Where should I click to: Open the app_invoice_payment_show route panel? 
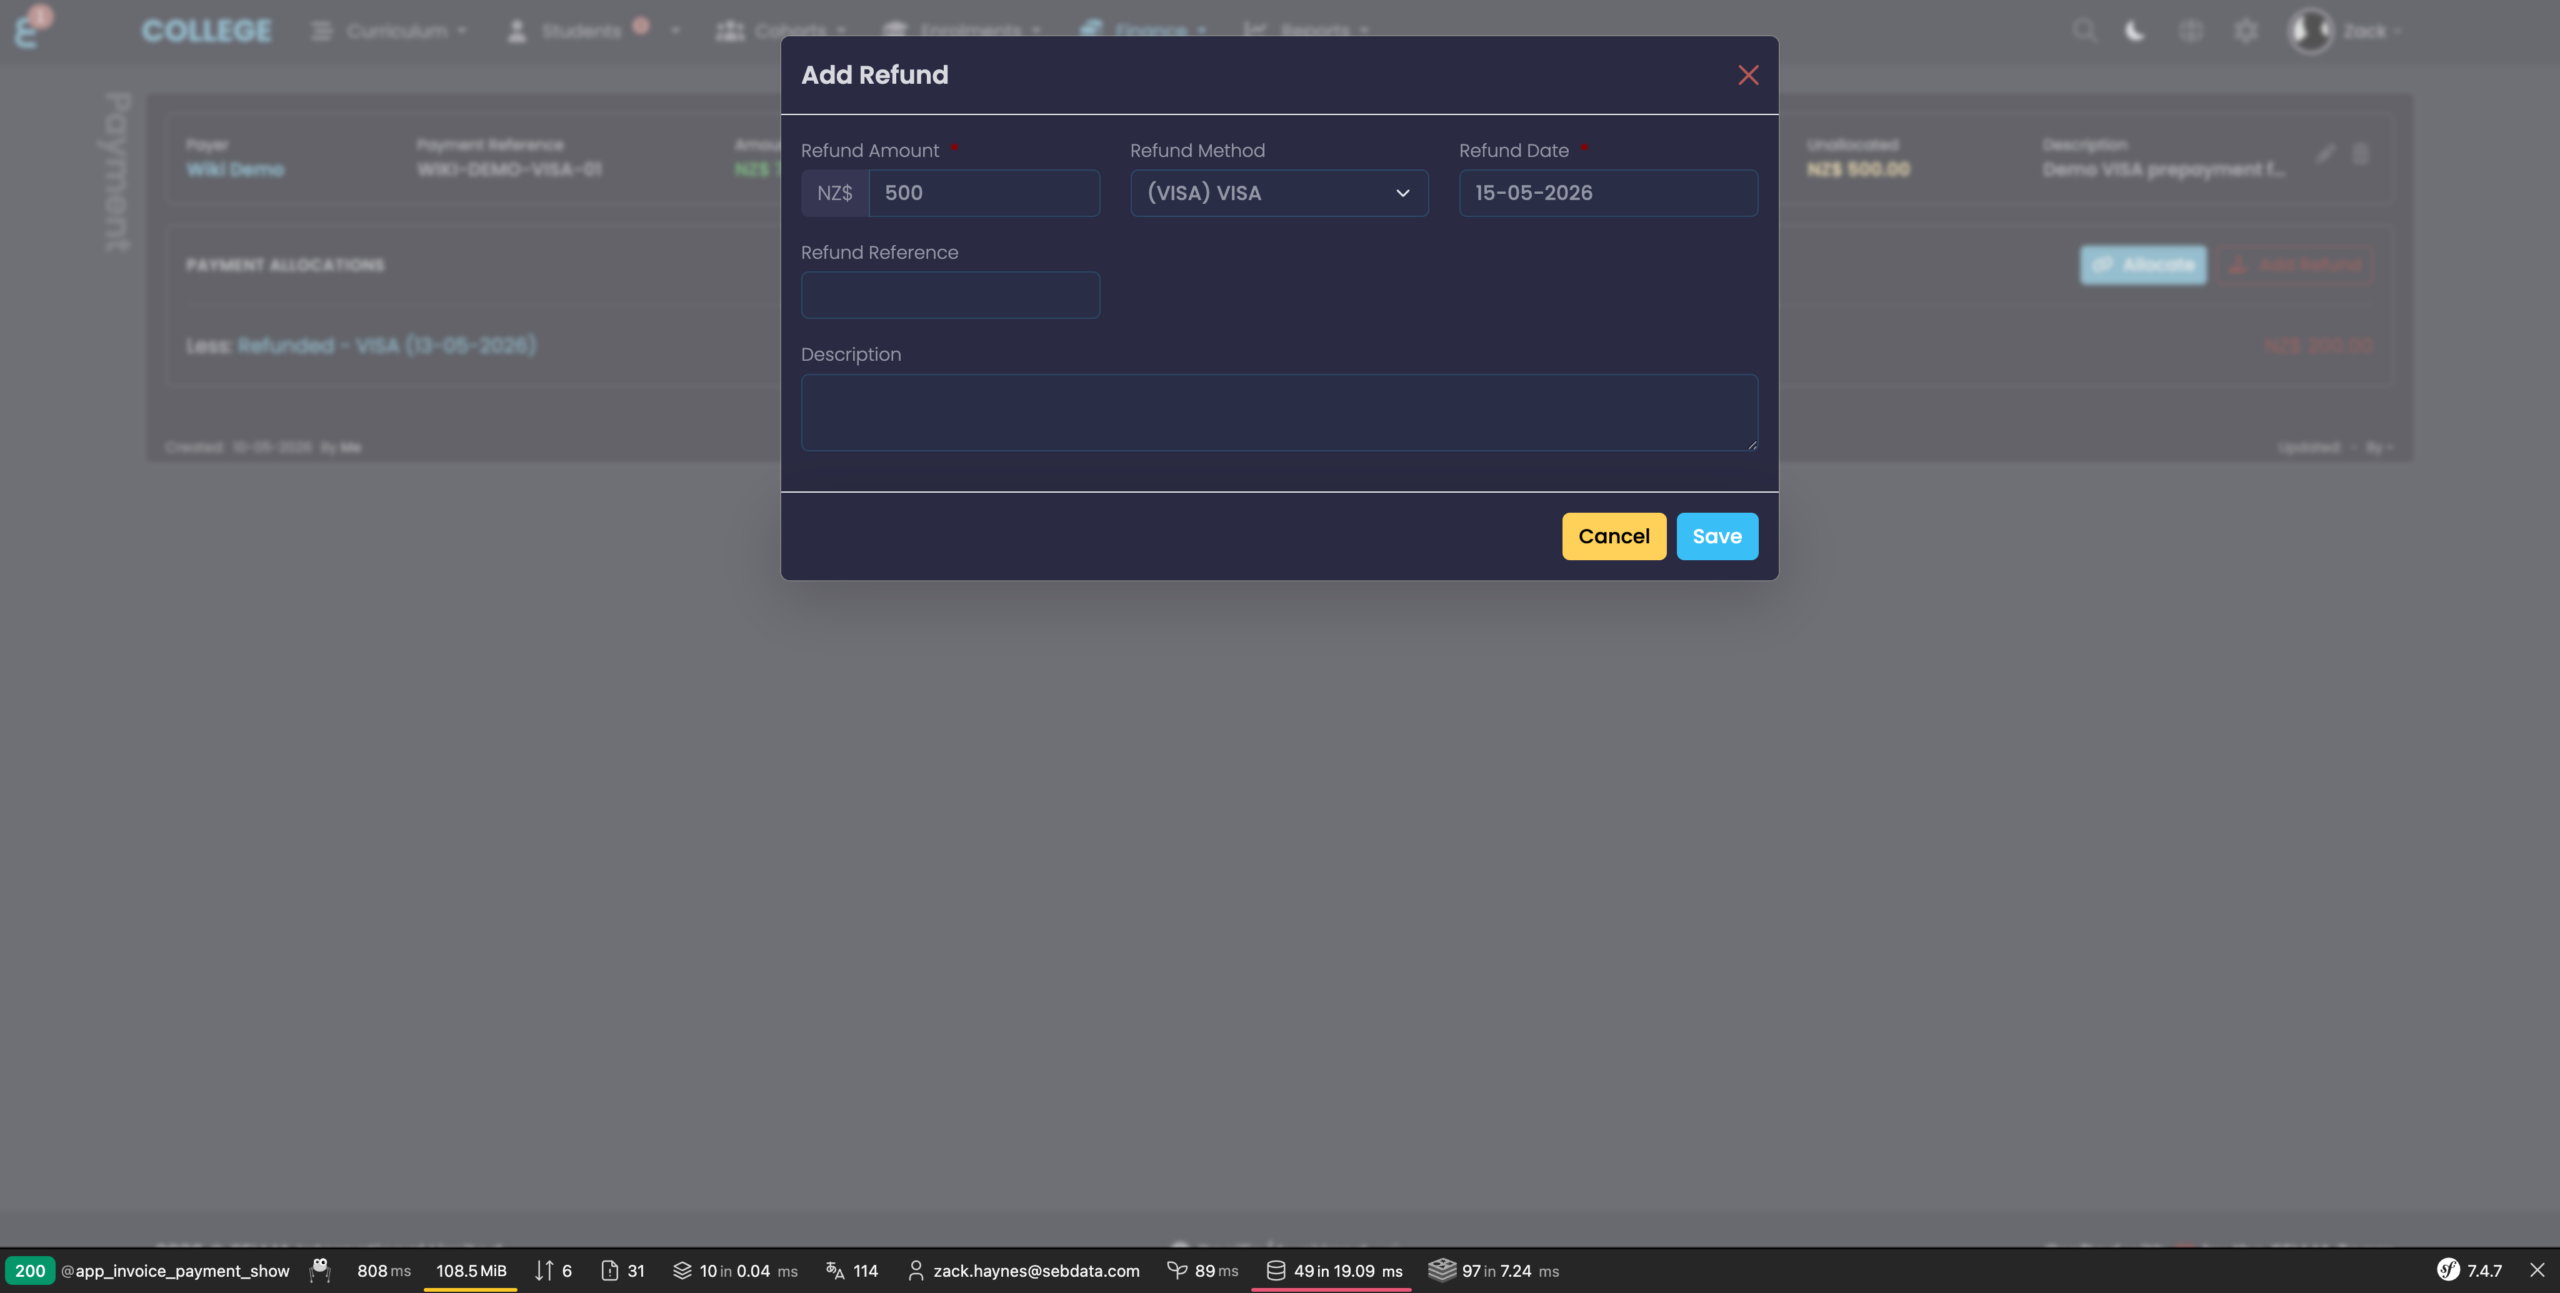point(175,1270)
